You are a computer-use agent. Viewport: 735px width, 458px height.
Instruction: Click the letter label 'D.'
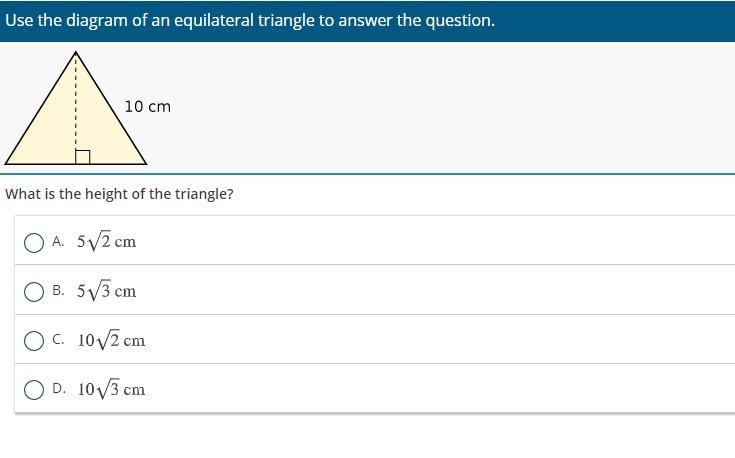(x=59, y=389)
